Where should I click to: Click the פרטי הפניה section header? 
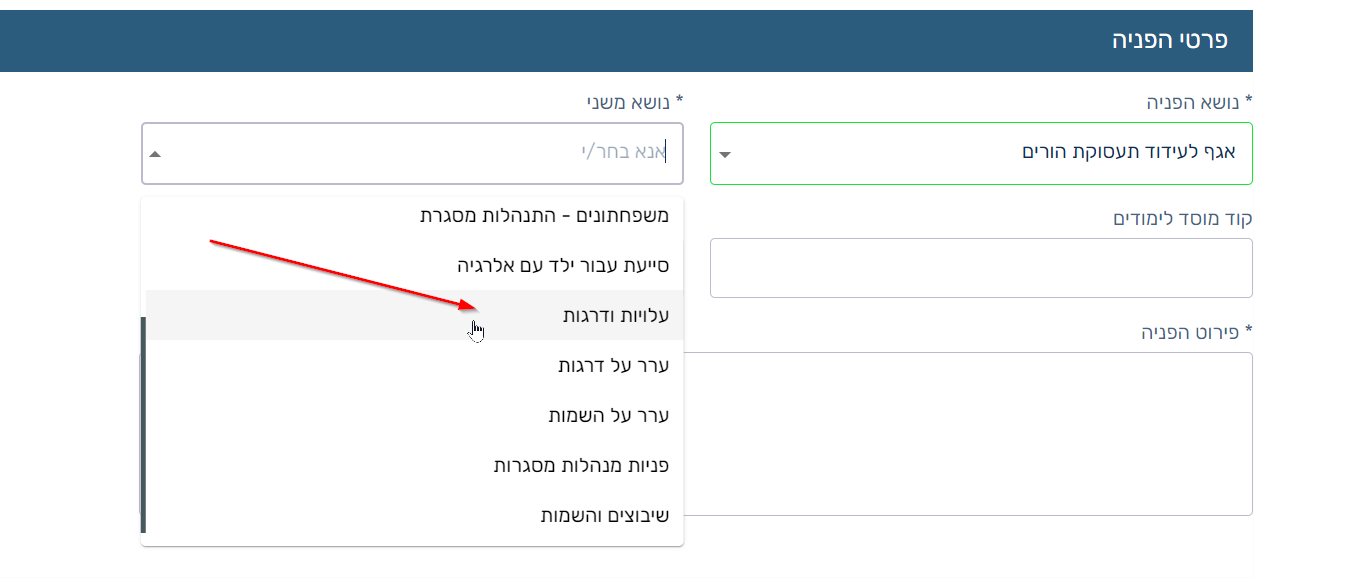[x=1169, y=41]
